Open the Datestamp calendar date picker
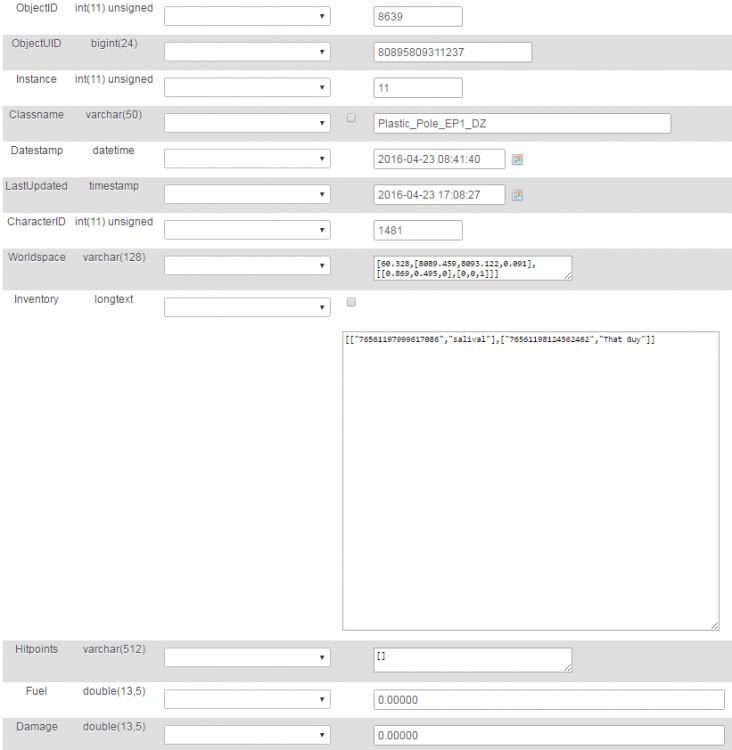Screen dimensions: 732x750 tap(517, 159)
